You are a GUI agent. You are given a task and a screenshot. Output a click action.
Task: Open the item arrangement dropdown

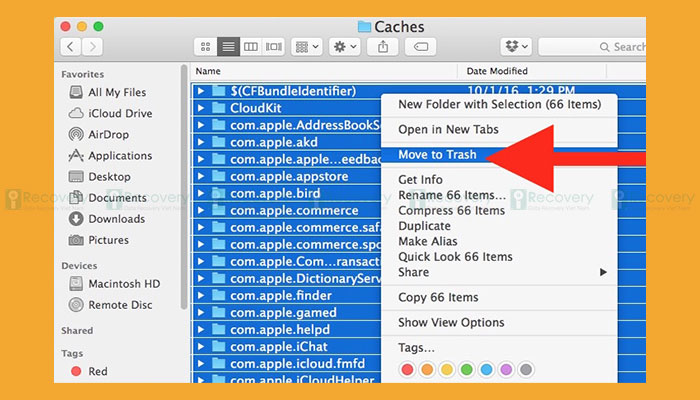pyautogui.click(x=307, y=47)
